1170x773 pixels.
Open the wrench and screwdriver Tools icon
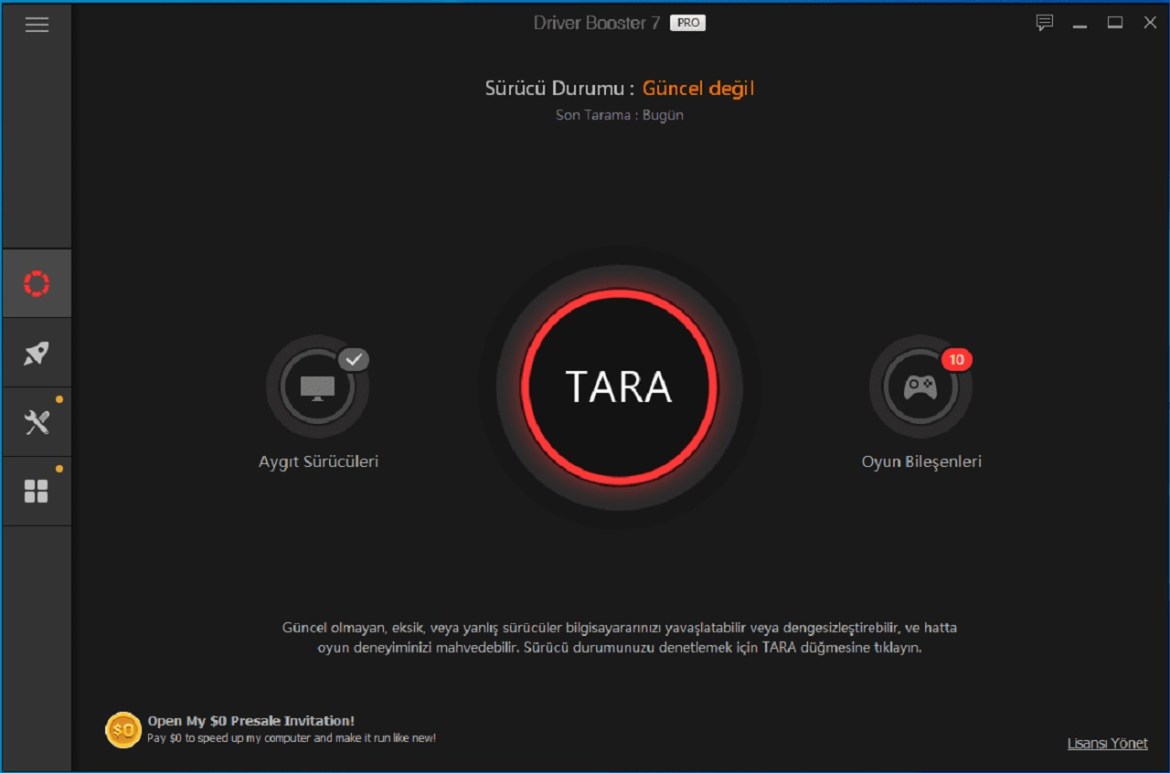point(37,422)
